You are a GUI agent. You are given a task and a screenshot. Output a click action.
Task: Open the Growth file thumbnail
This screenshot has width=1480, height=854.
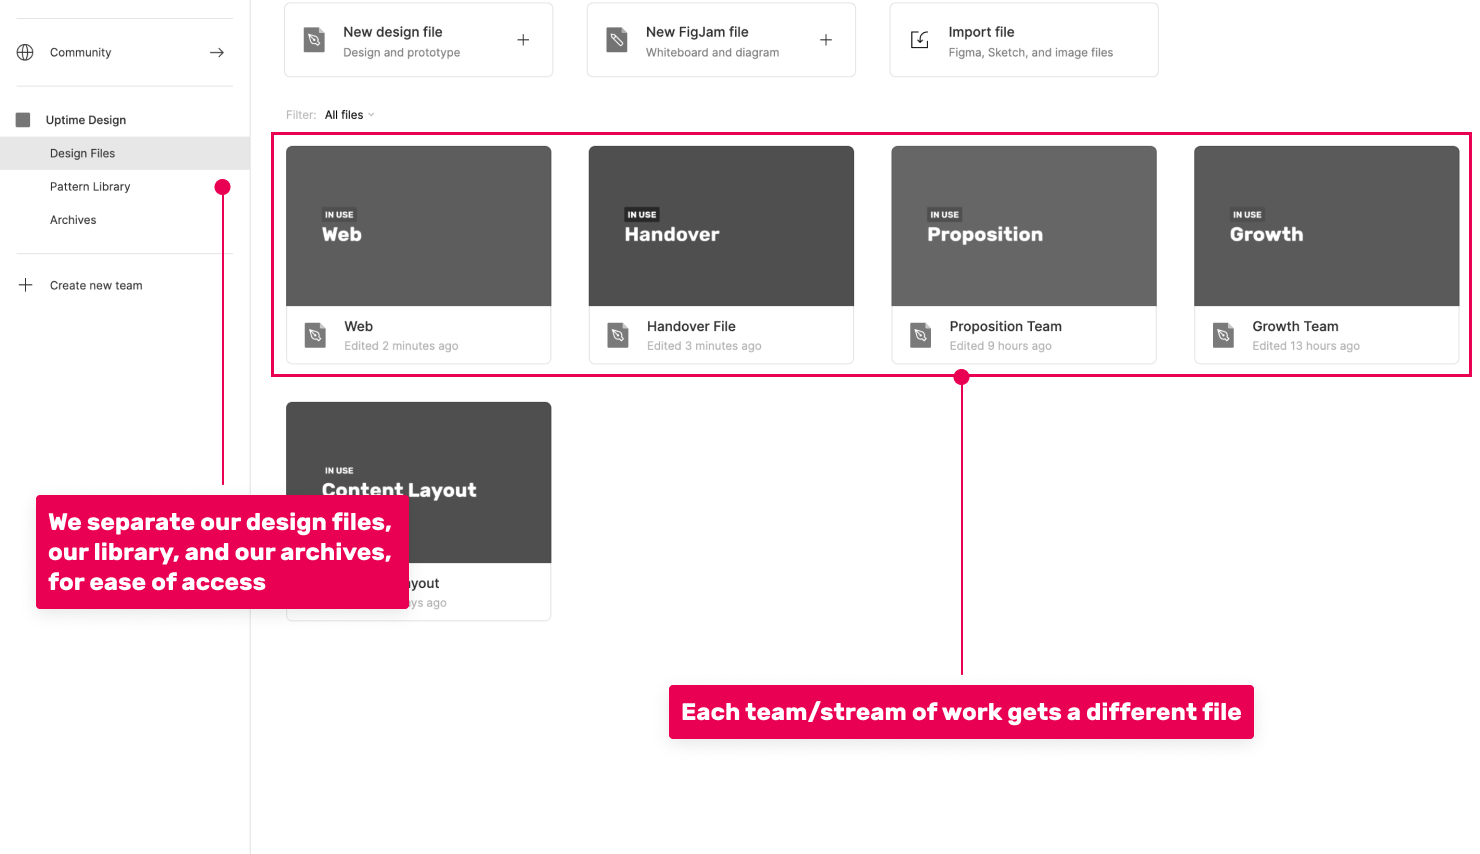(1326, 226)
